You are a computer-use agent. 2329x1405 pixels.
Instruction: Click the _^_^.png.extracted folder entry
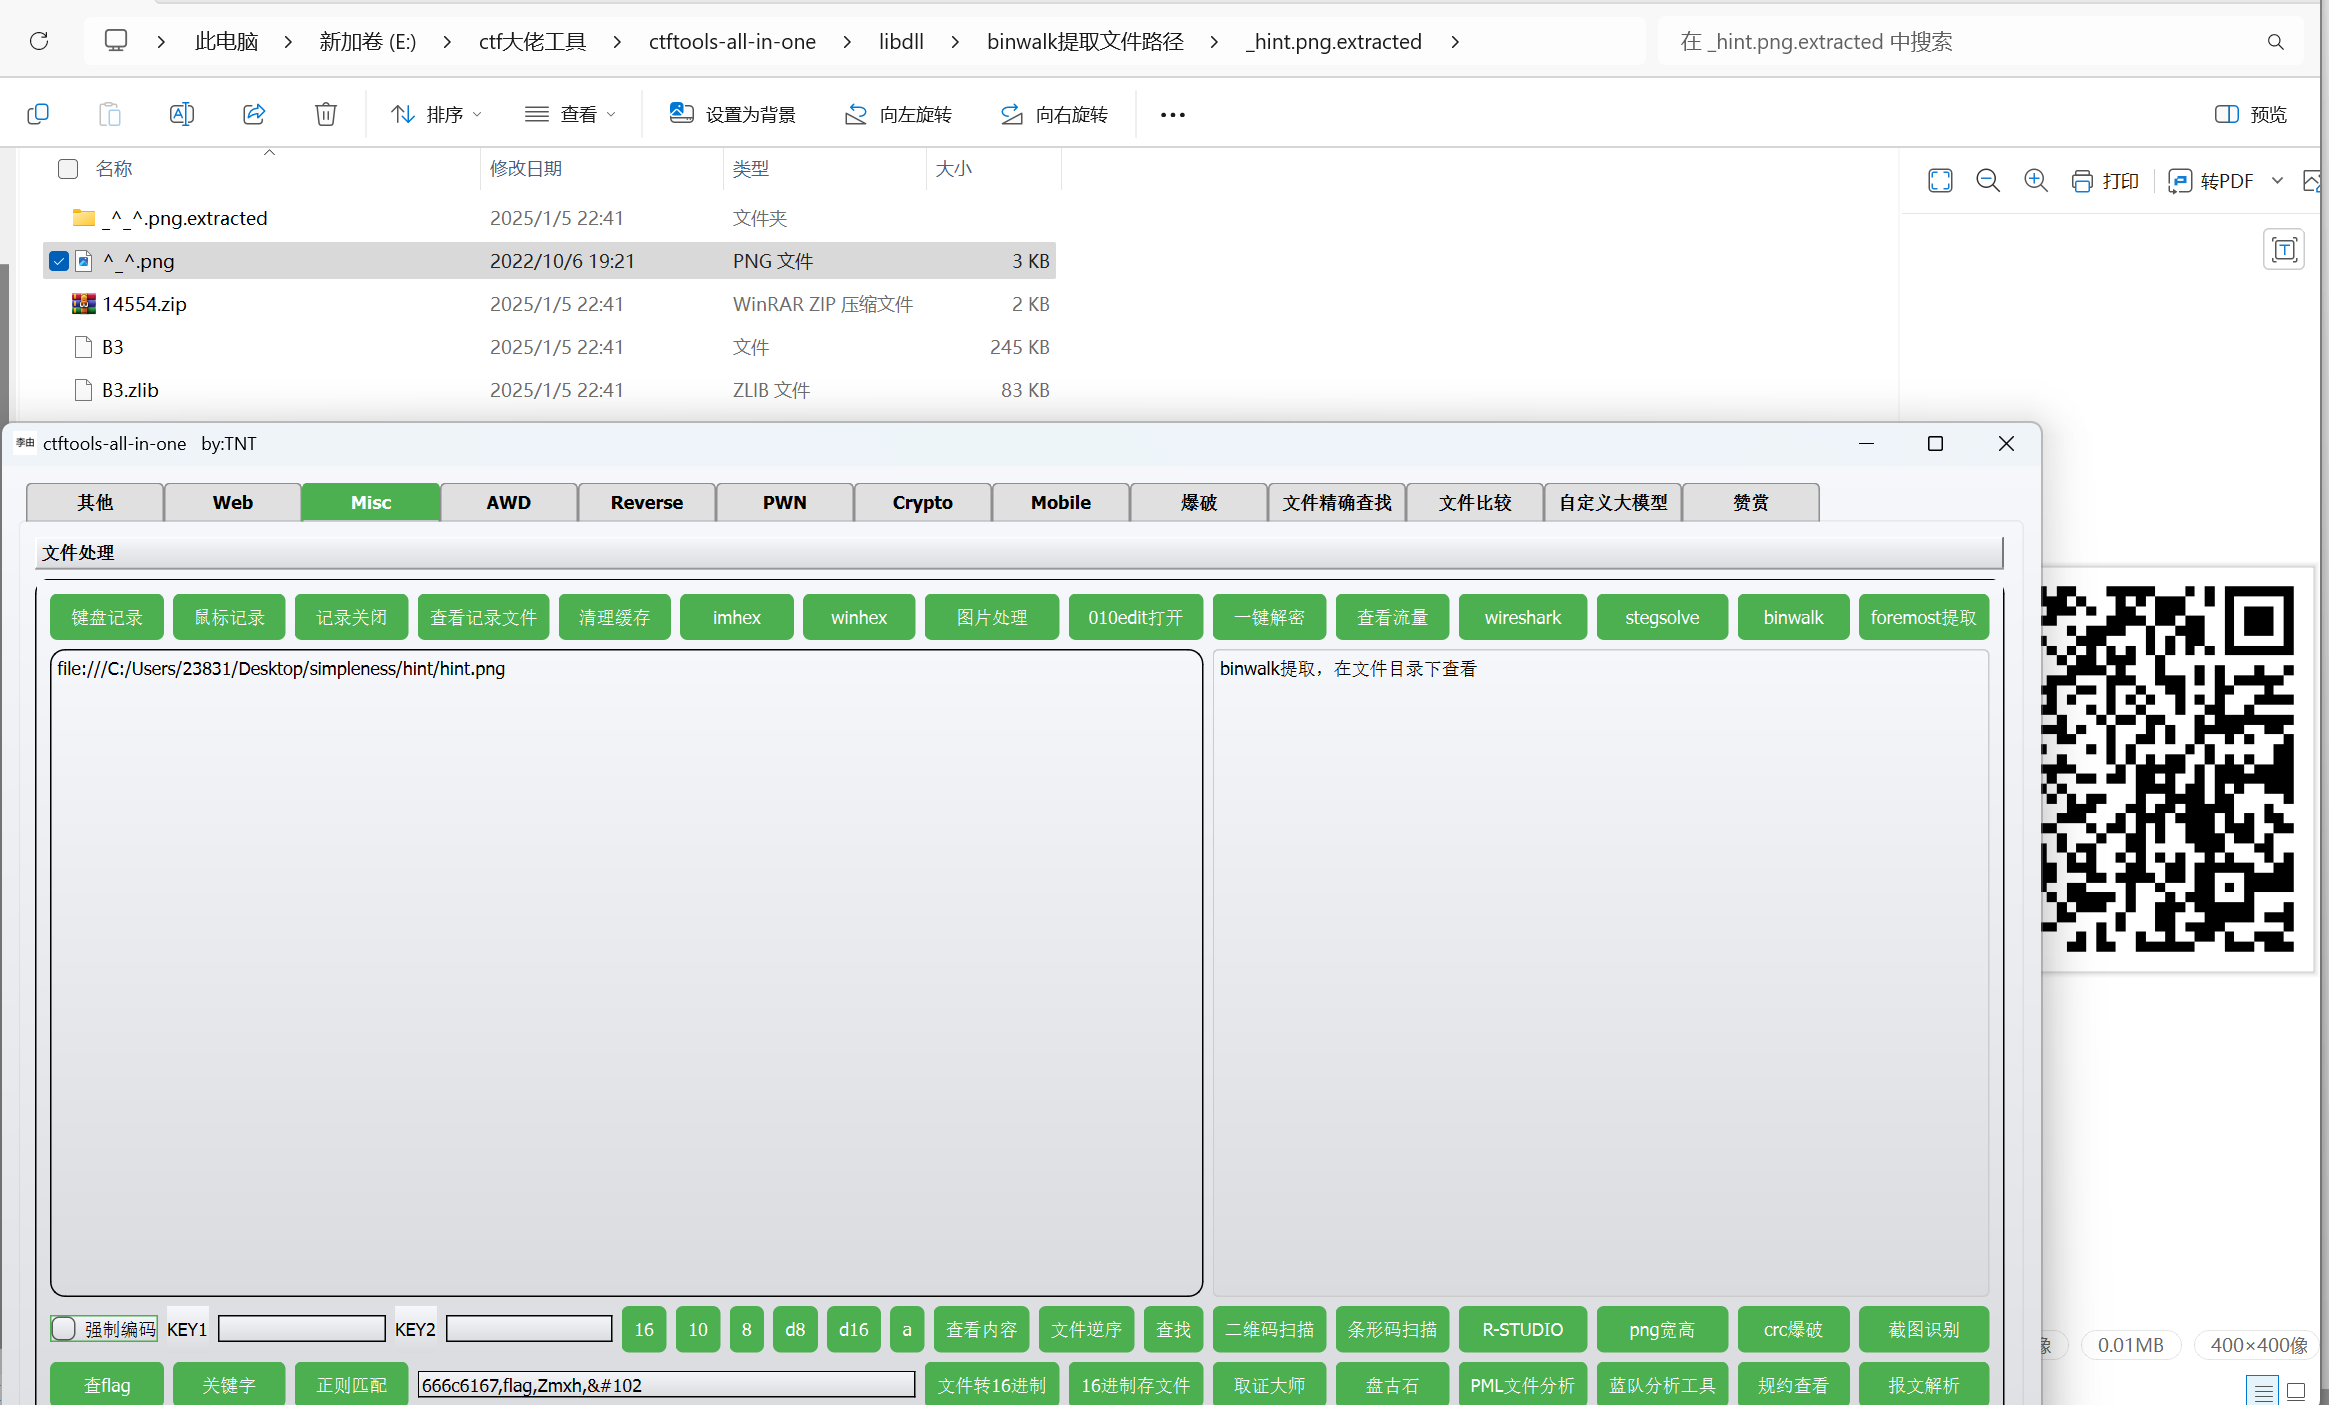185,218
